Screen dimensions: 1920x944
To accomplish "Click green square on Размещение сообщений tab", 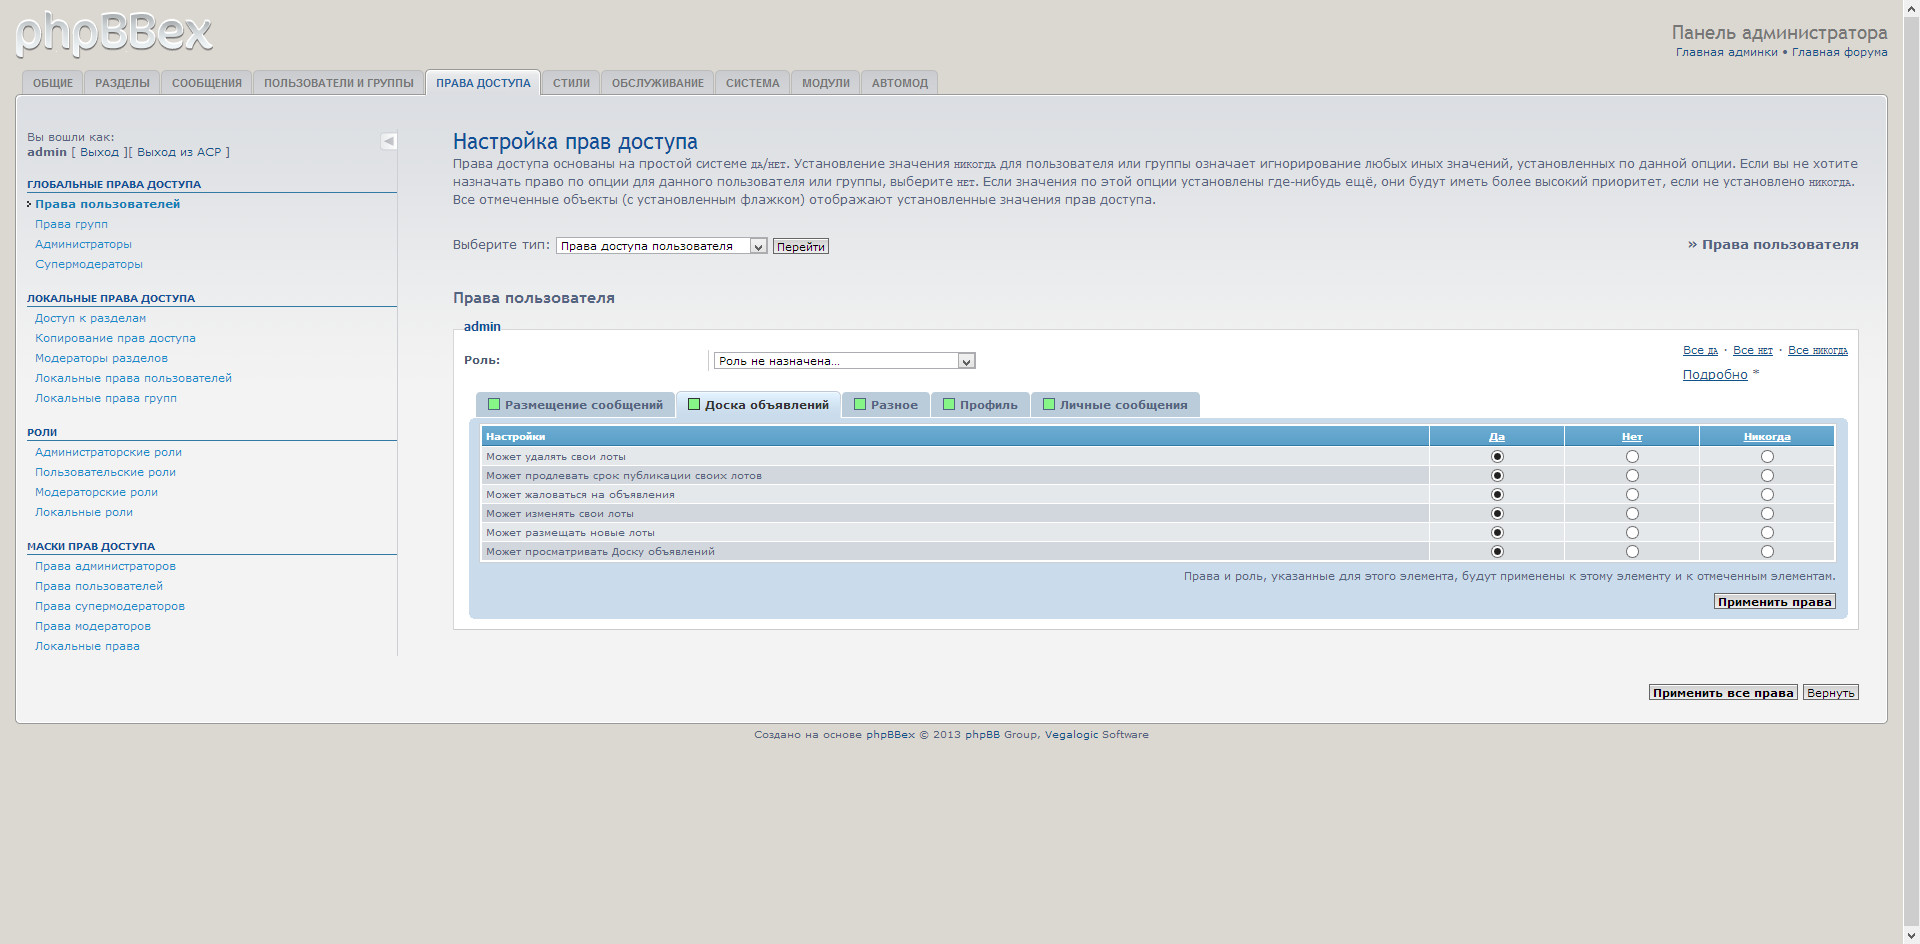I will pos(494,405).
